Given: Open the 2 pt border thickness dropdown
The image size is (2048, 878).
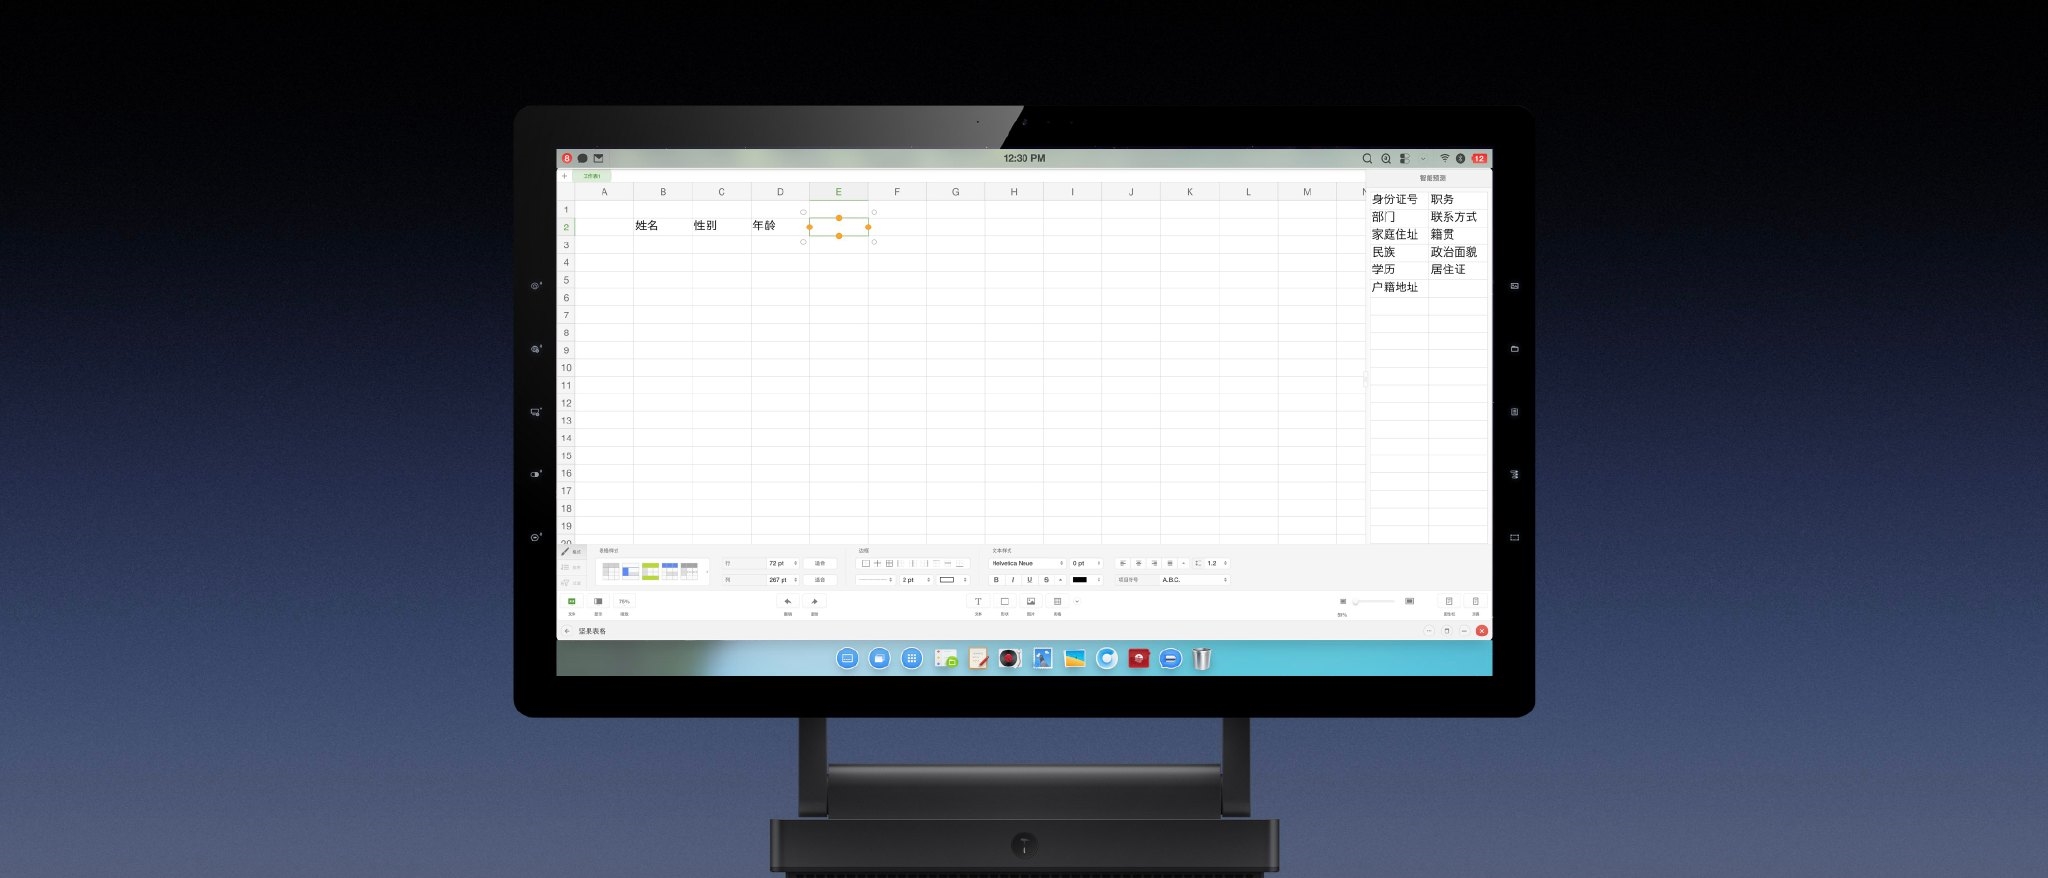Looking at the screenshot, I should pos(916,580).
